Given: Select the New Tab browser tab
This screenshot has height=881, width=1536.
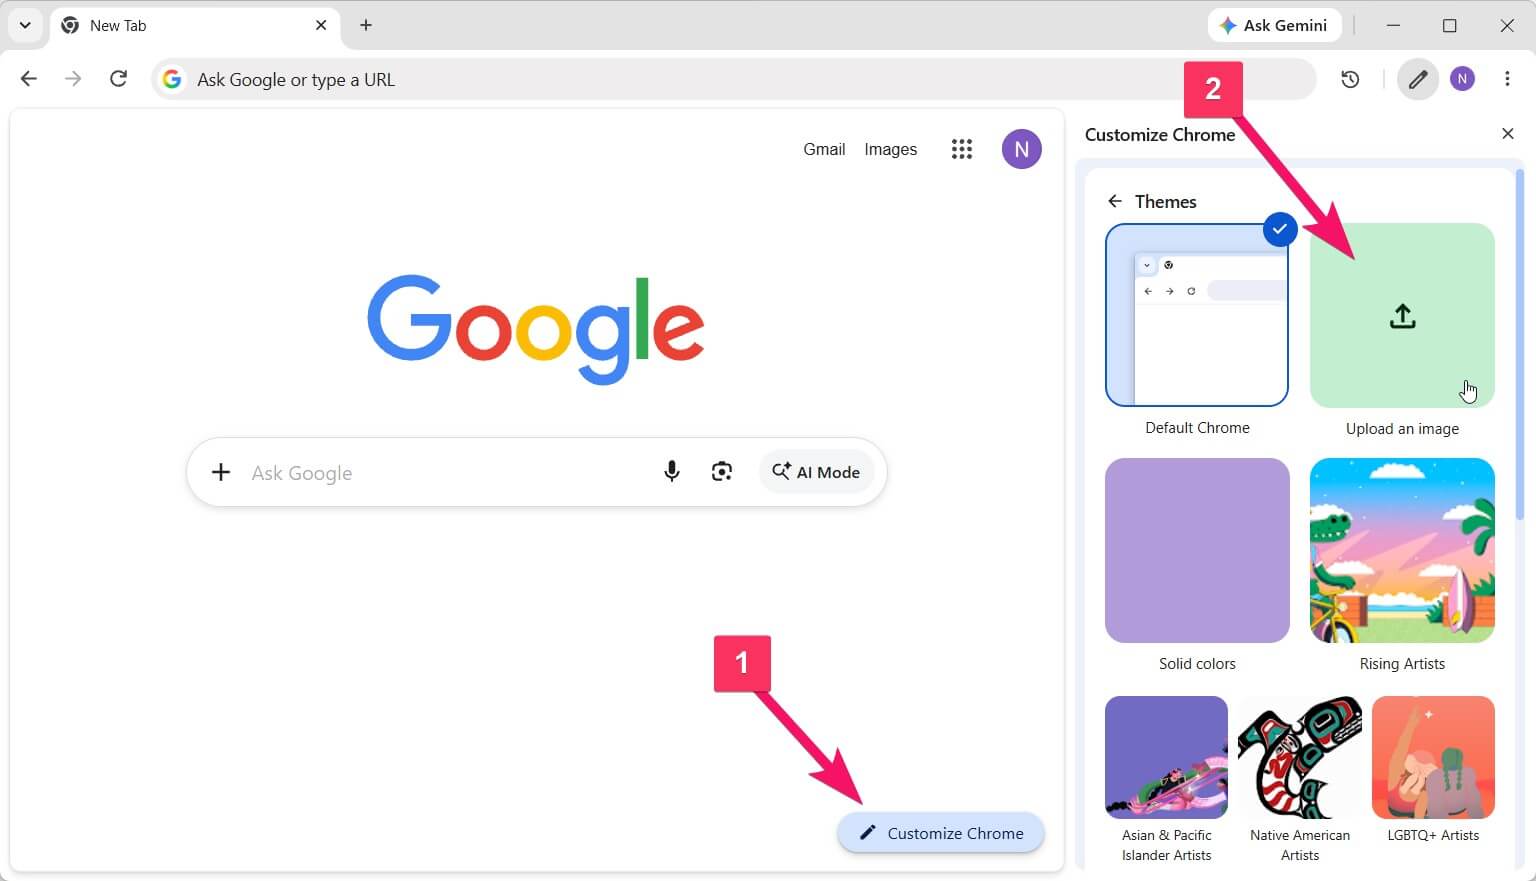Looking at the screenshot, I should [x=194, y=26].
